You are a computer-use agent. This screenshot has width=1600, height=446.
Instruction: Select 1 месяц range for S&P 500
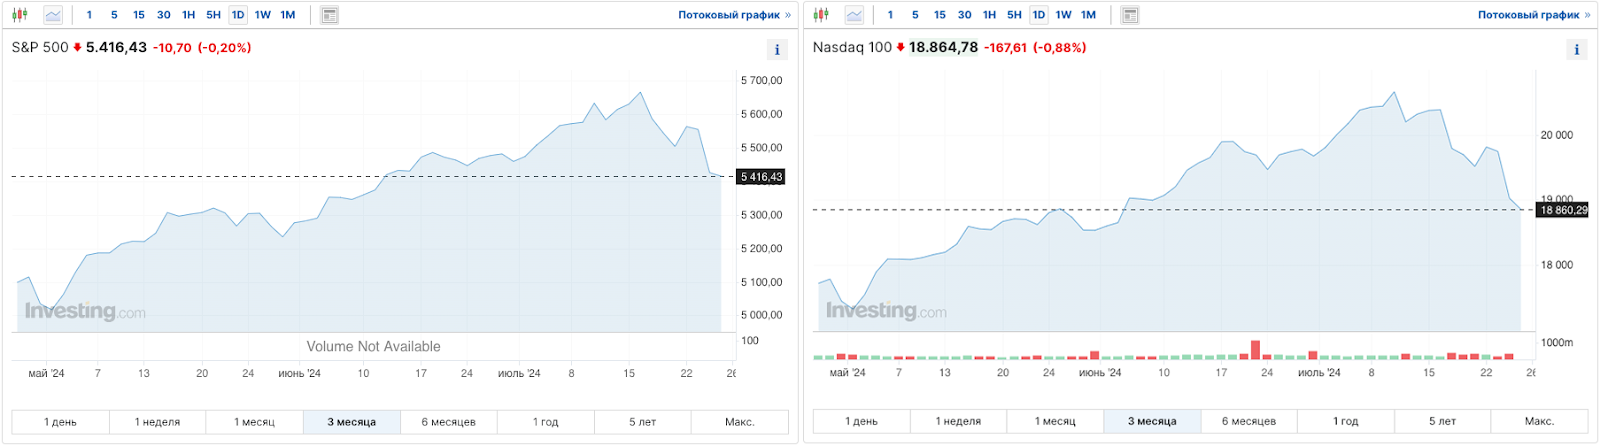pos(254,422)
